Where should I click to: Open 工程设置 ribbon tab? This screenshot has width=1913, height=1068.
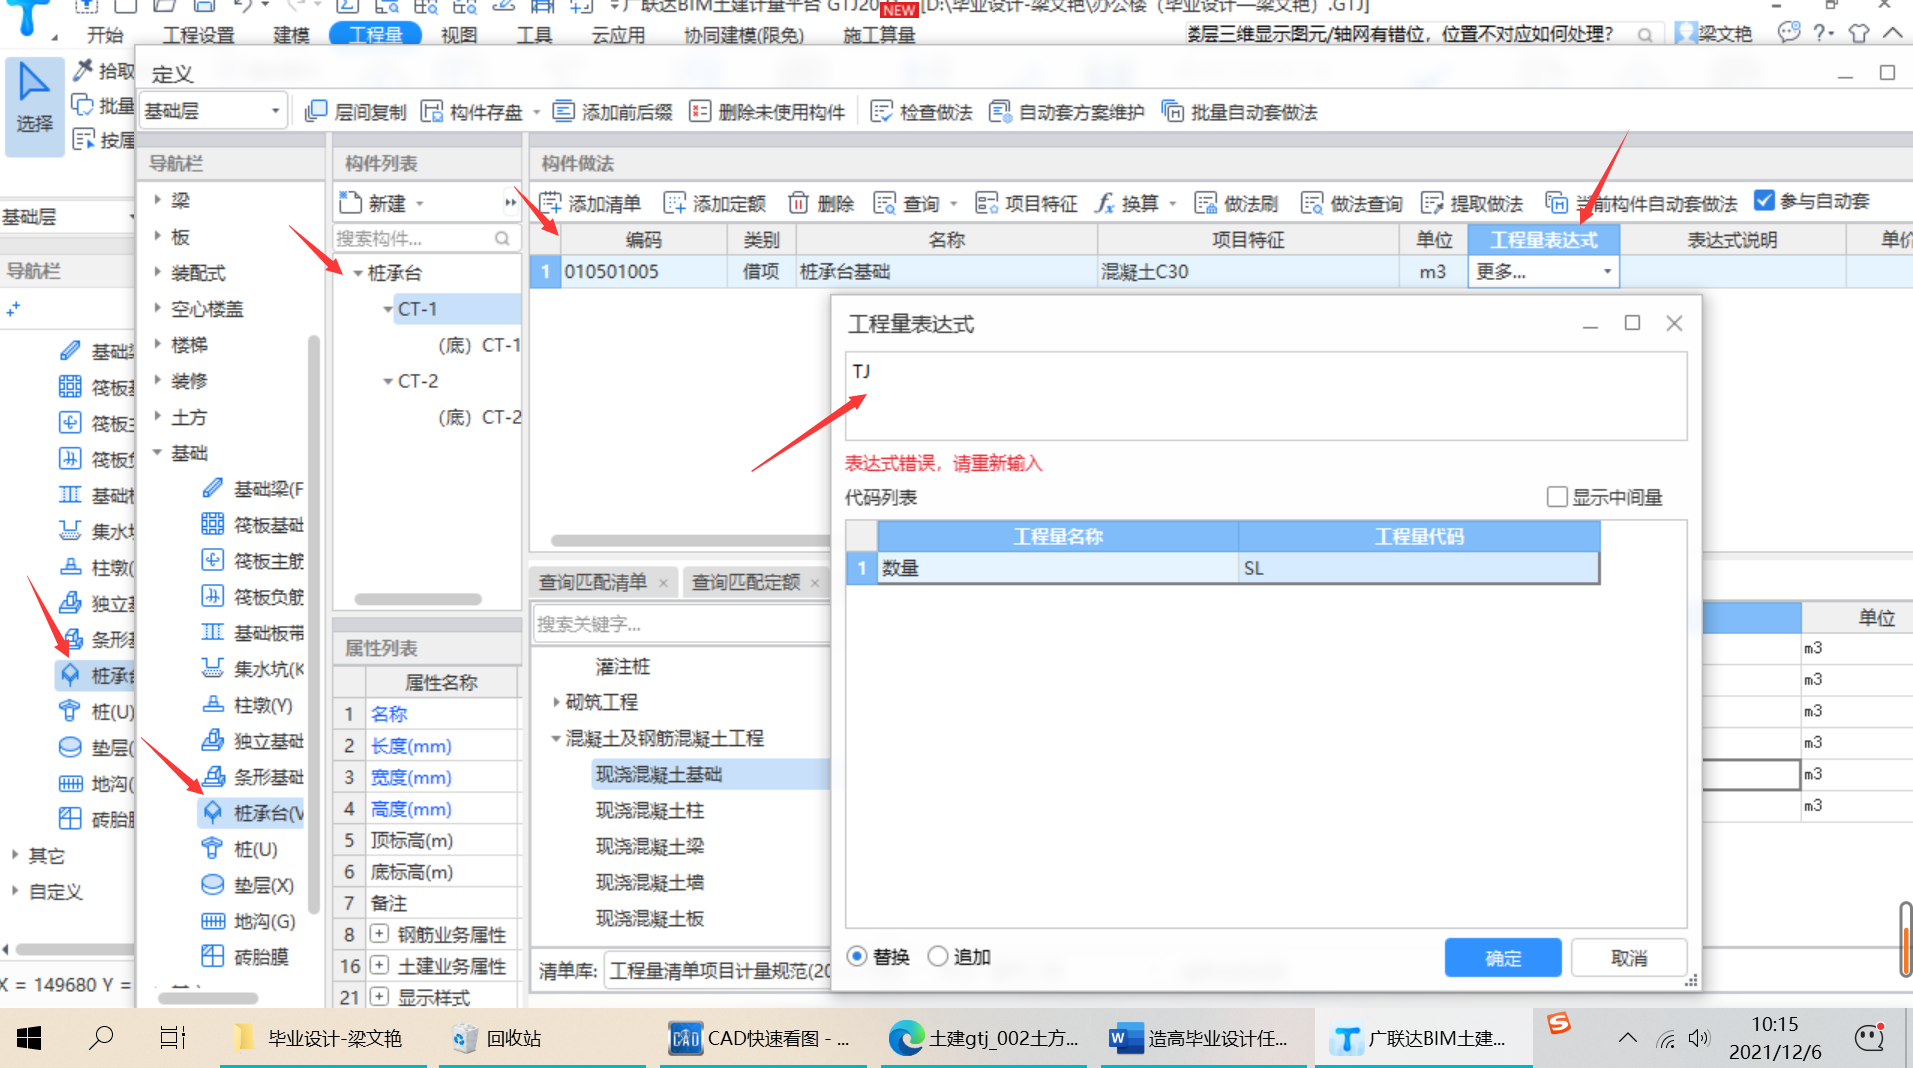[x=198, y=35]
